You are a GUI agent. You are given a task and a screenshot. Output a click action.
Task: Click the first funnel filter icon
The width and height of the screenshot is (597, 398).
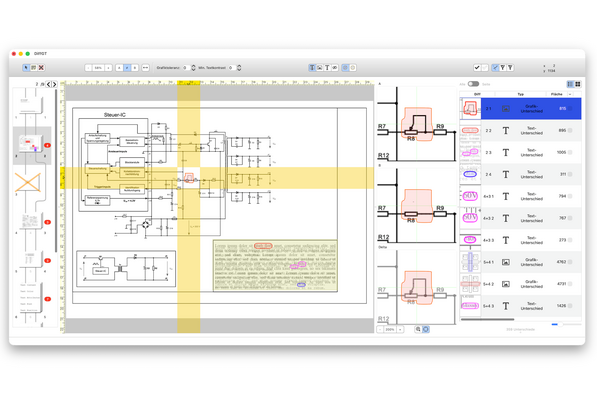503,67
